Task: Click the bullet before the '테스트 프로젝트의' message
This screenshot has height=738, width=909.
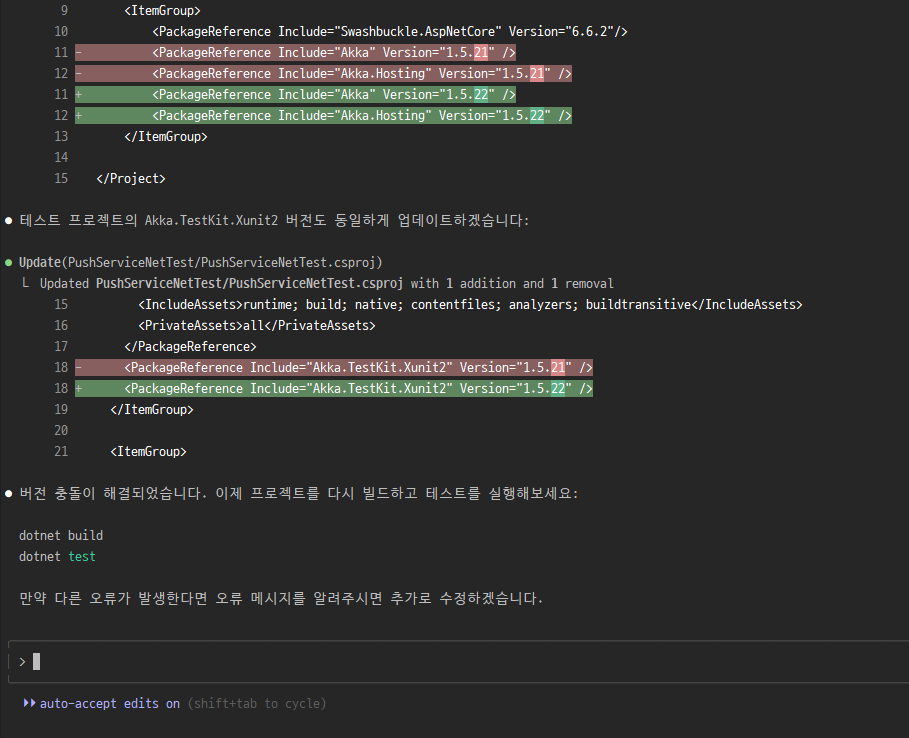Action: click(x=9, y=219)
